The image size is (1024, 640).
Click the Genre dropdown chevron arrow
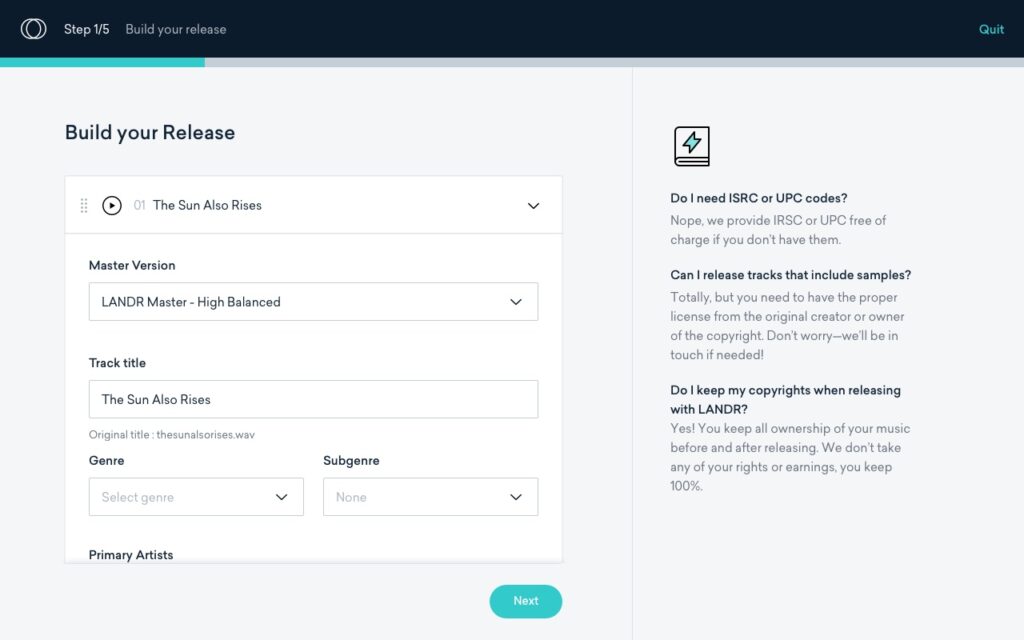[281, 497]
